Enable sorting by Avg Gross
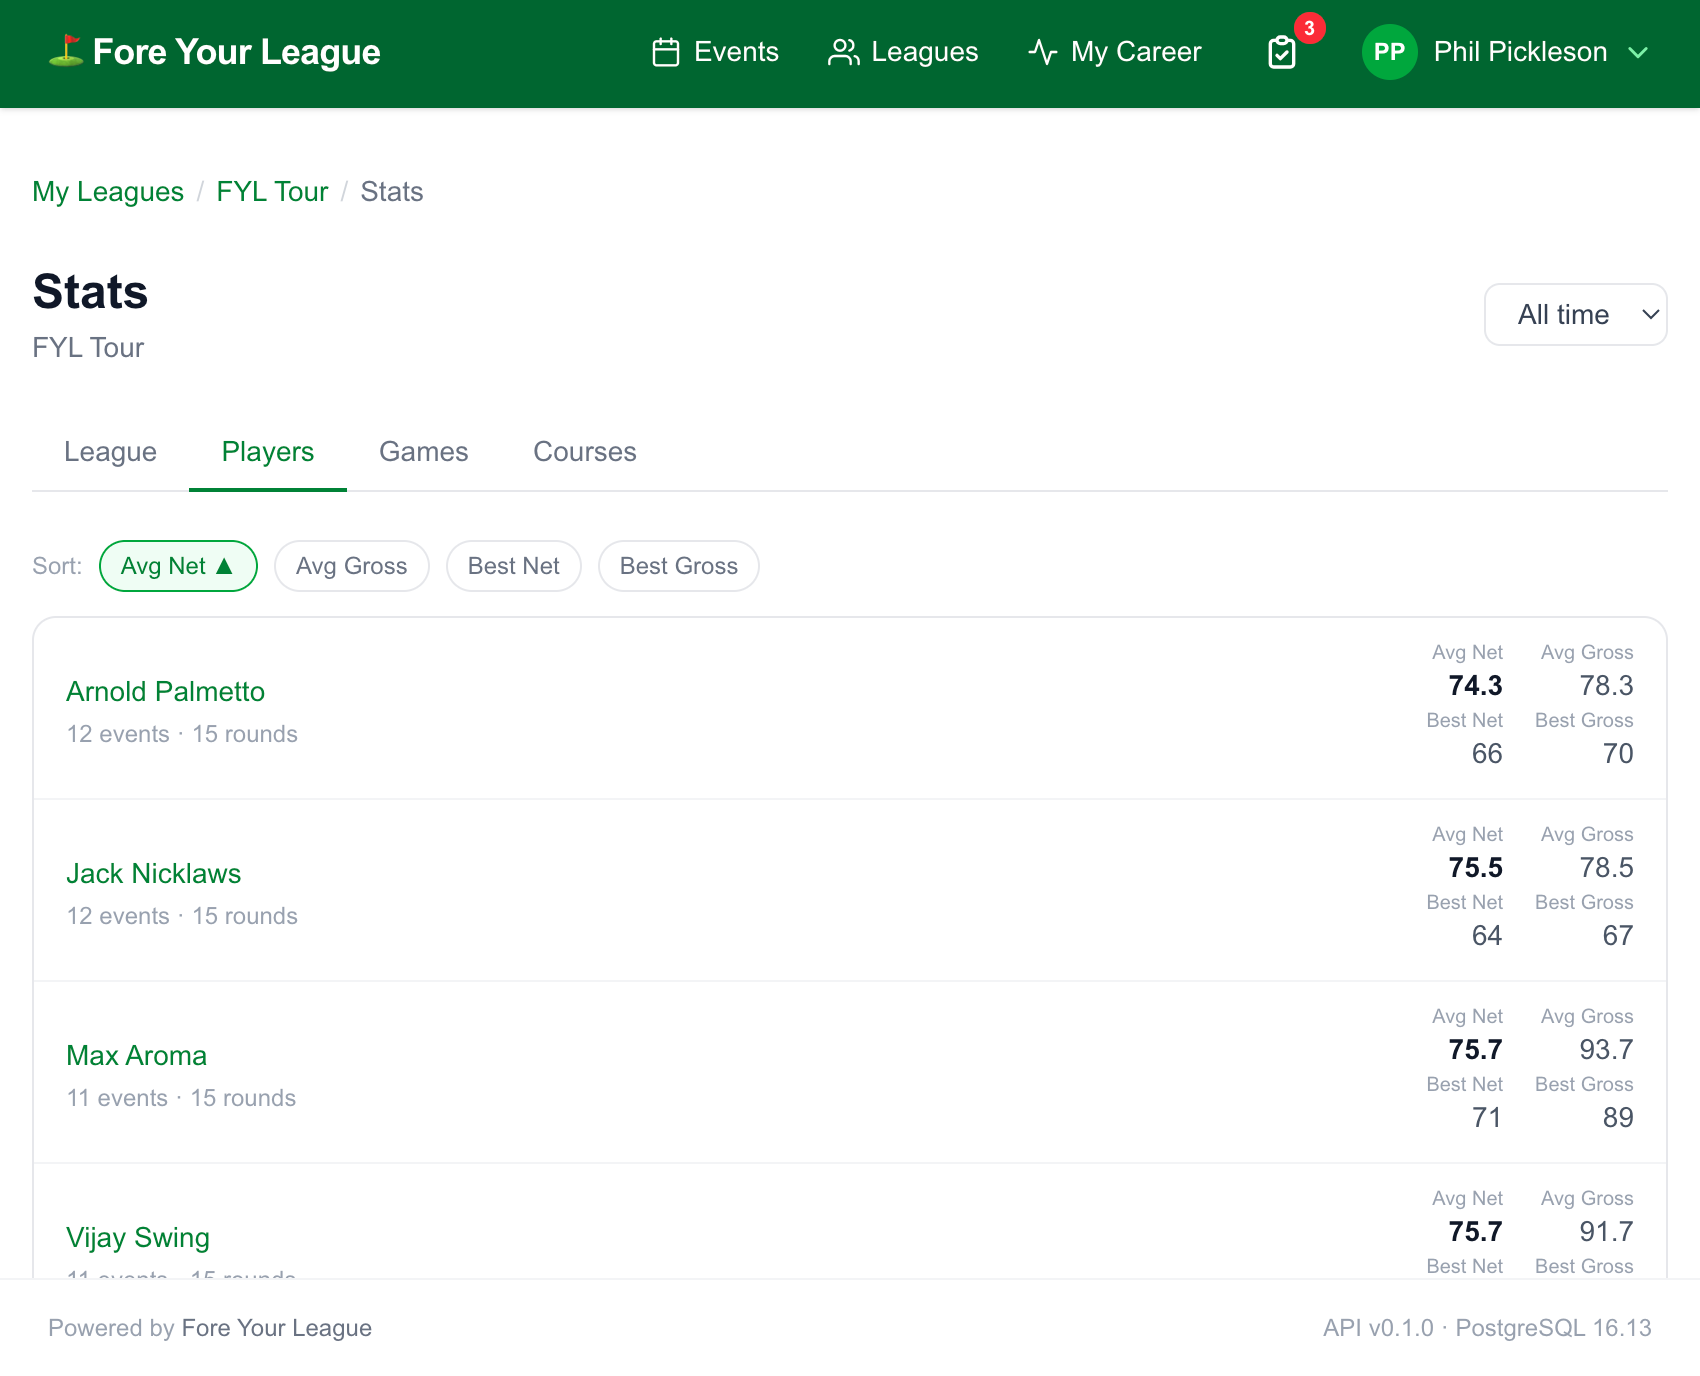1700x1376 pixels. [352, 566]
